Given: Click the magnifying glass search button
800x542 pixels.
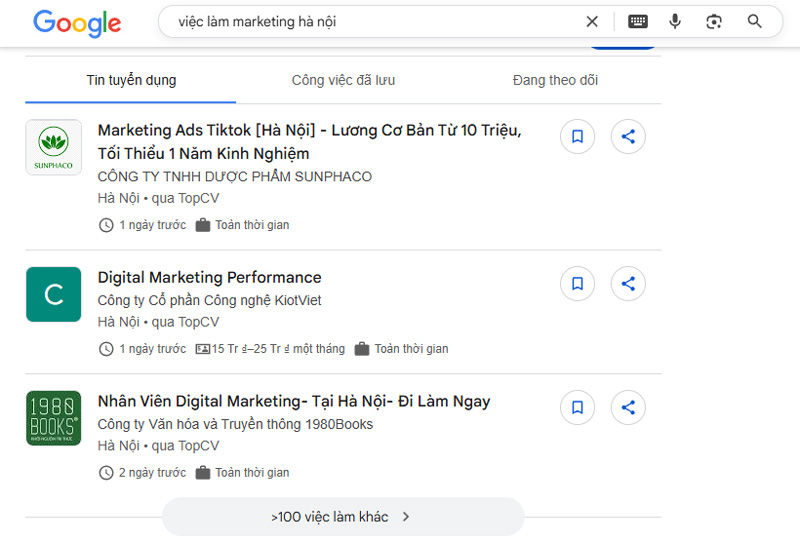Looking at the screenshot, I should 755,21.
